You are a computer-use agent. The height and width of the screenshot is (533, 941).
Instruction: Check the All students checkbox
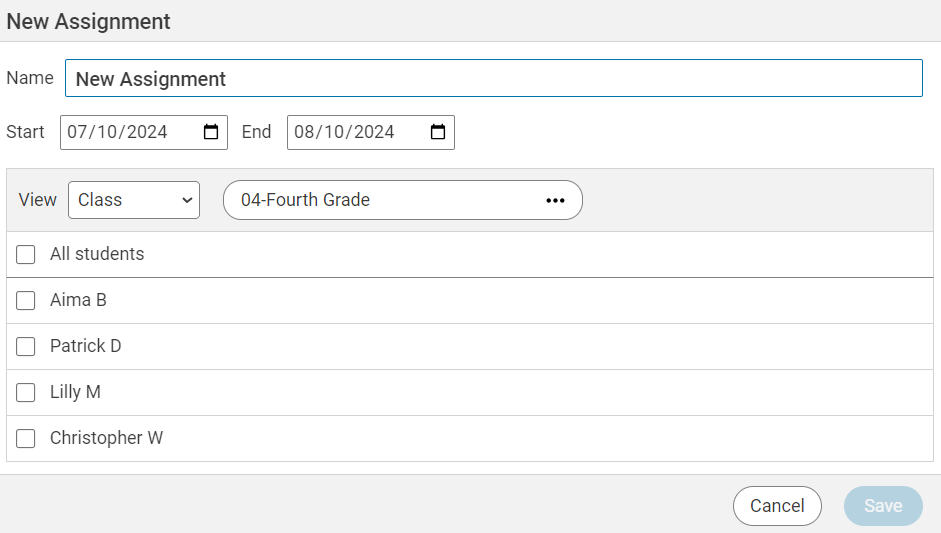[x=25, y=254]
